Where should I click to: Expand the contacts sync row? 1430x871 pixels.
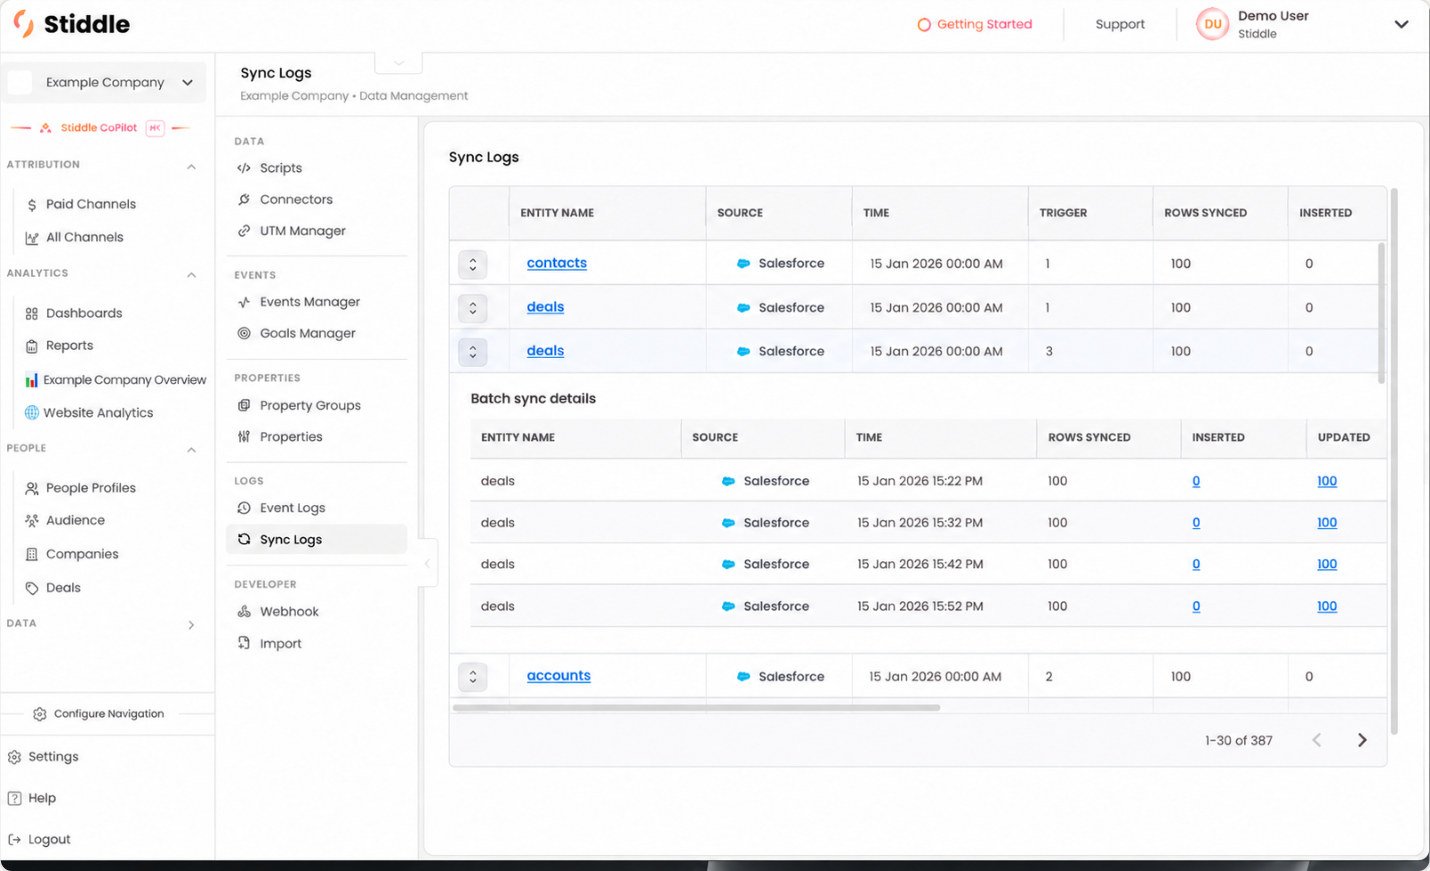473,264
